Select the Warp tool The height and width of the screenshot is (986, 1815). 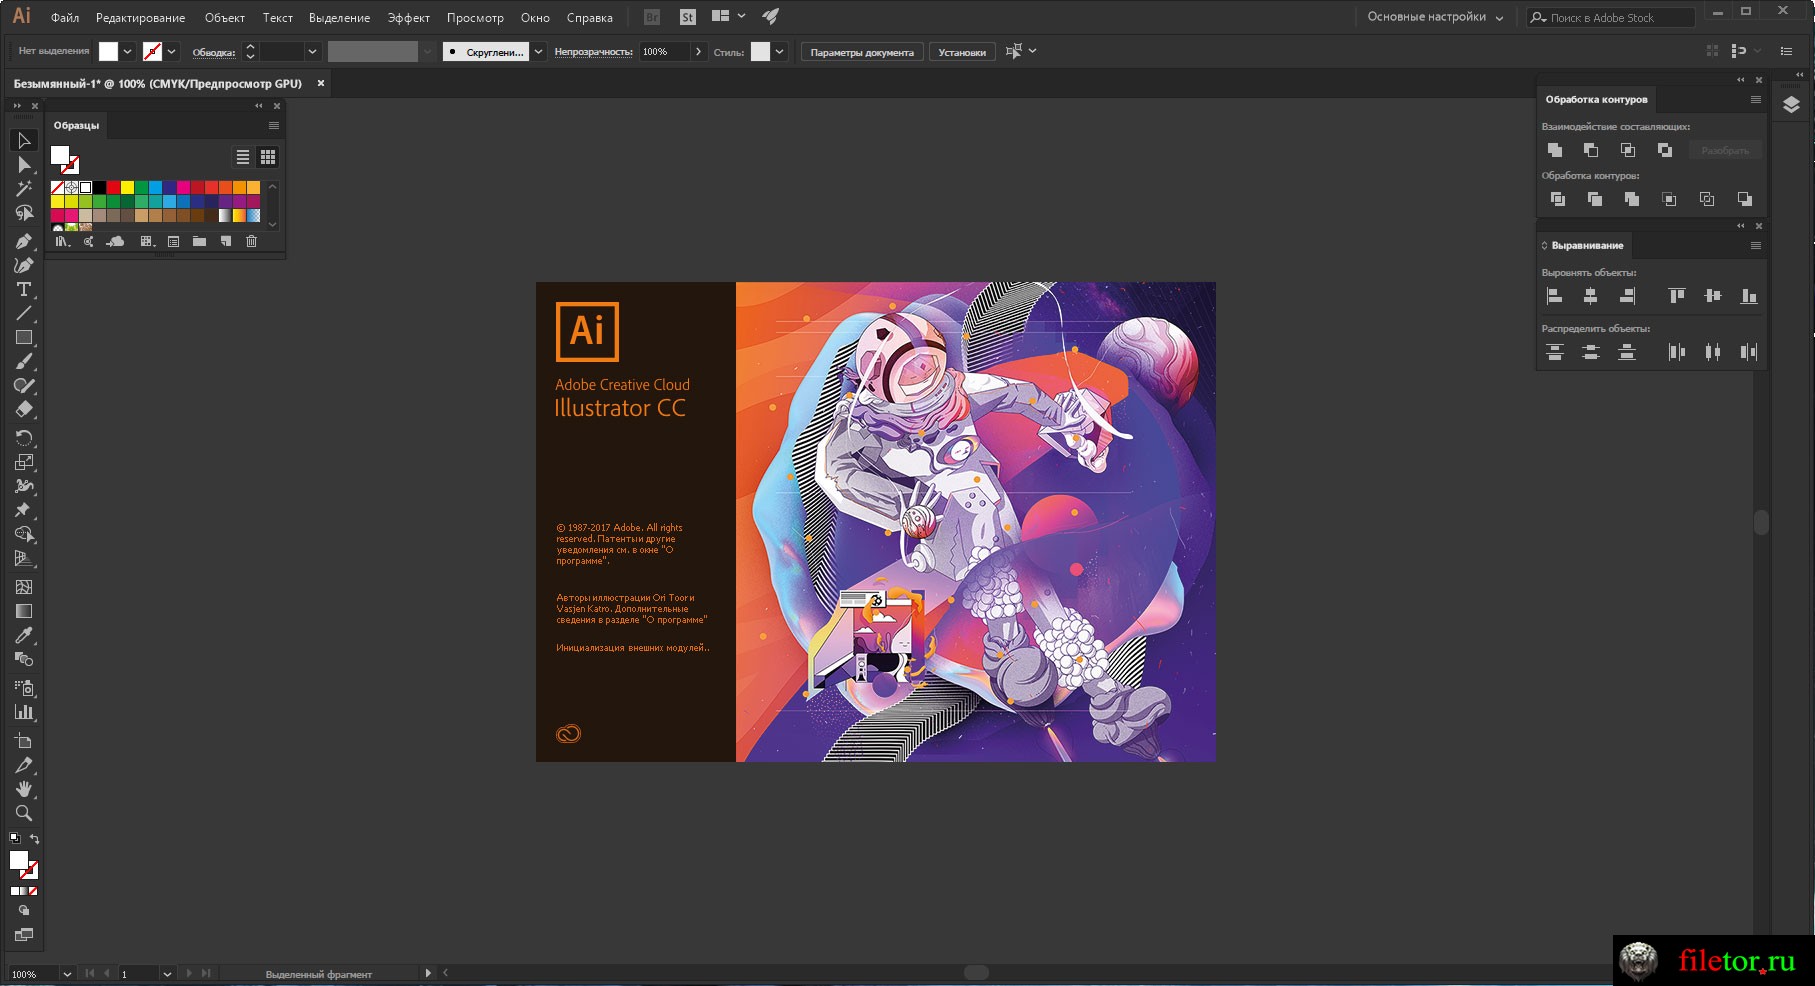pos(24,486)
